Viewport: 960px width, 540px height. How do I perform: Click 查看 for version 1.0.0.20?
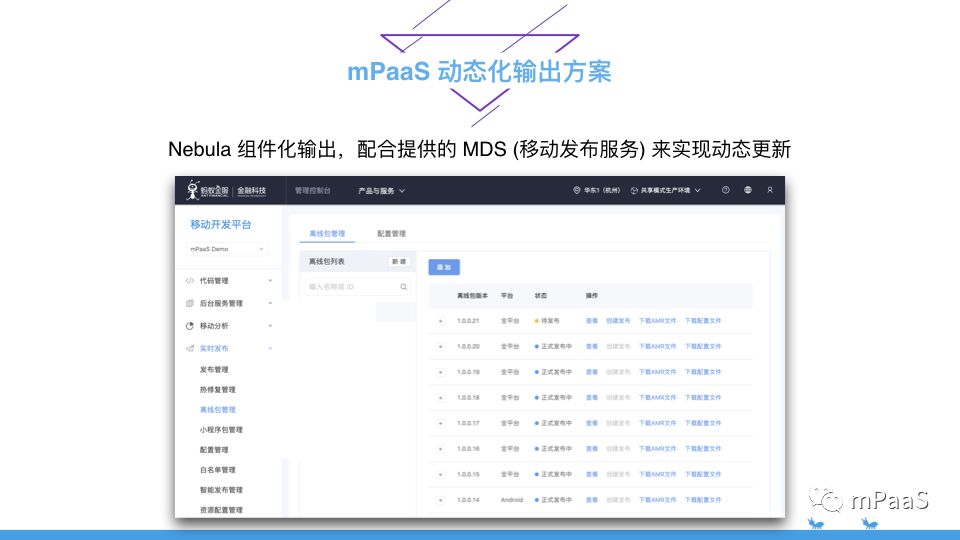tap(591, 347)
